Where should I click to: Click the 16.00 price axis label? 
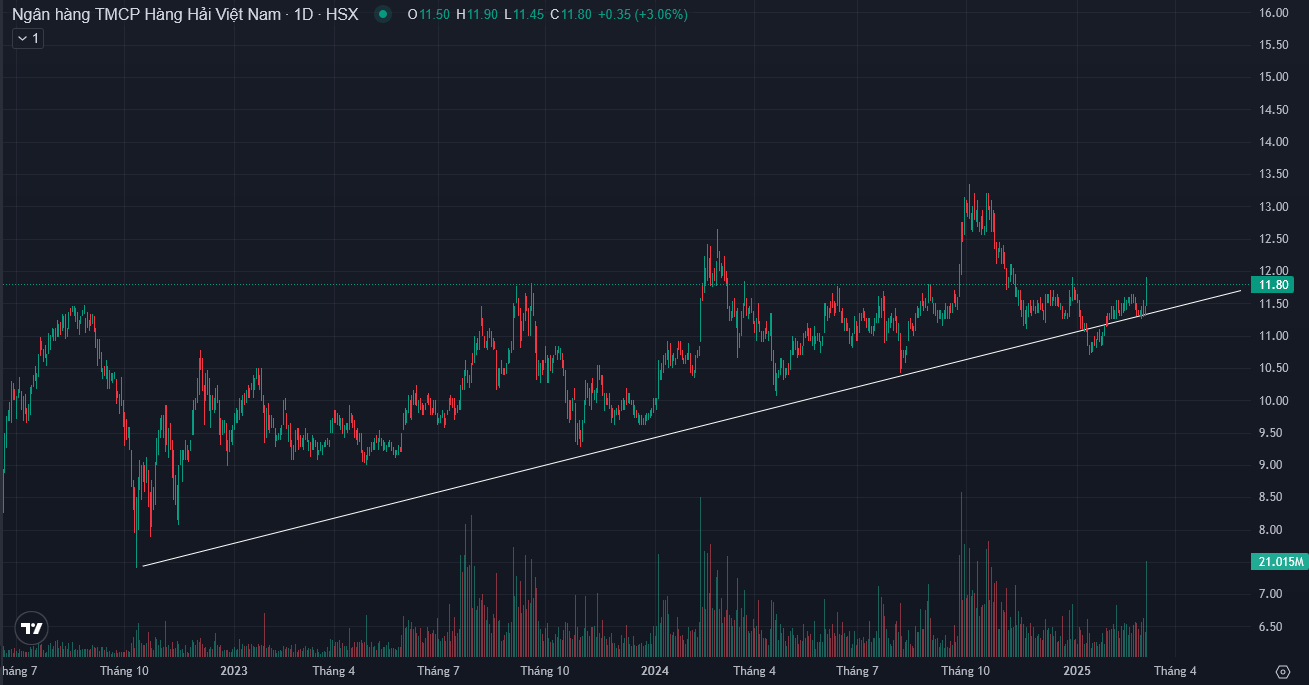[x=1272, y=13]
